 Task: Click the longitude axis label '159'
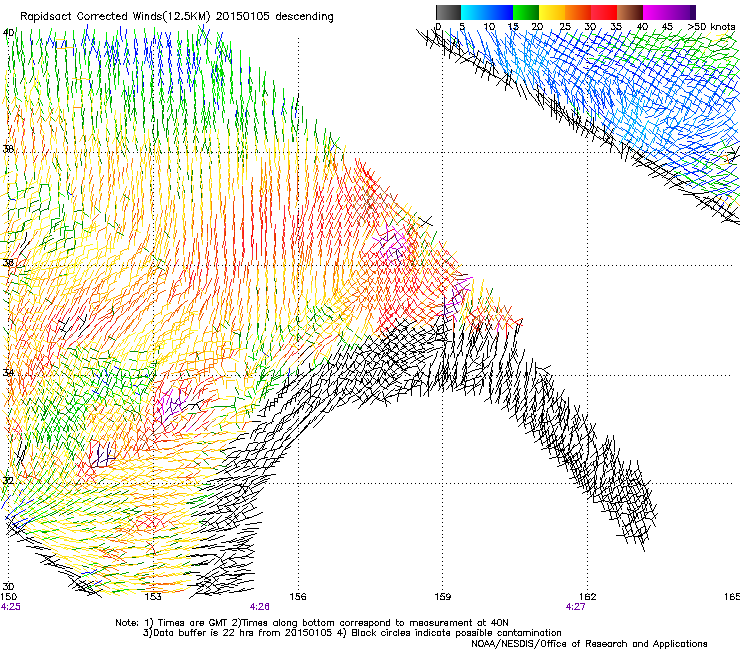click(x=443, y=597)
